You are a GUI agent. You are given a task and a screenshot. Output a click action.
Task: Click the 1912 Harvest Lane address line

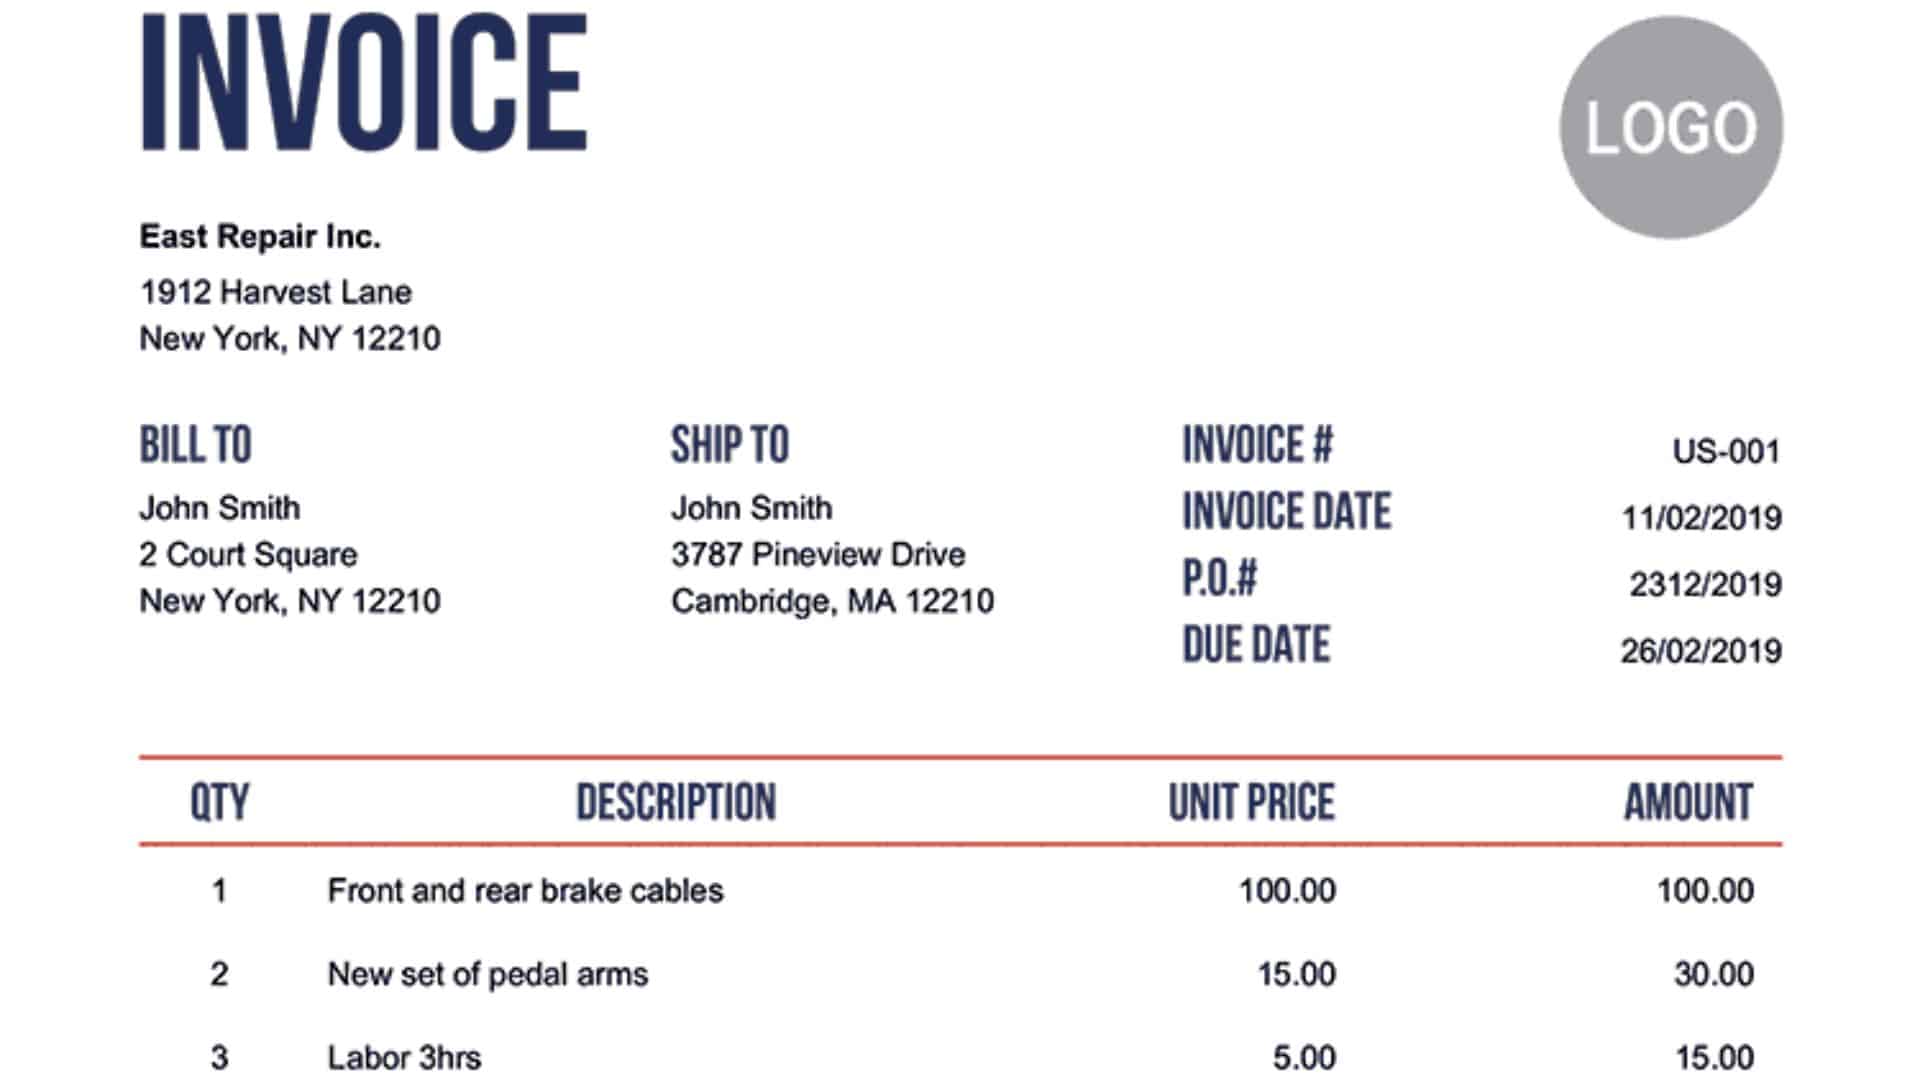276,292
